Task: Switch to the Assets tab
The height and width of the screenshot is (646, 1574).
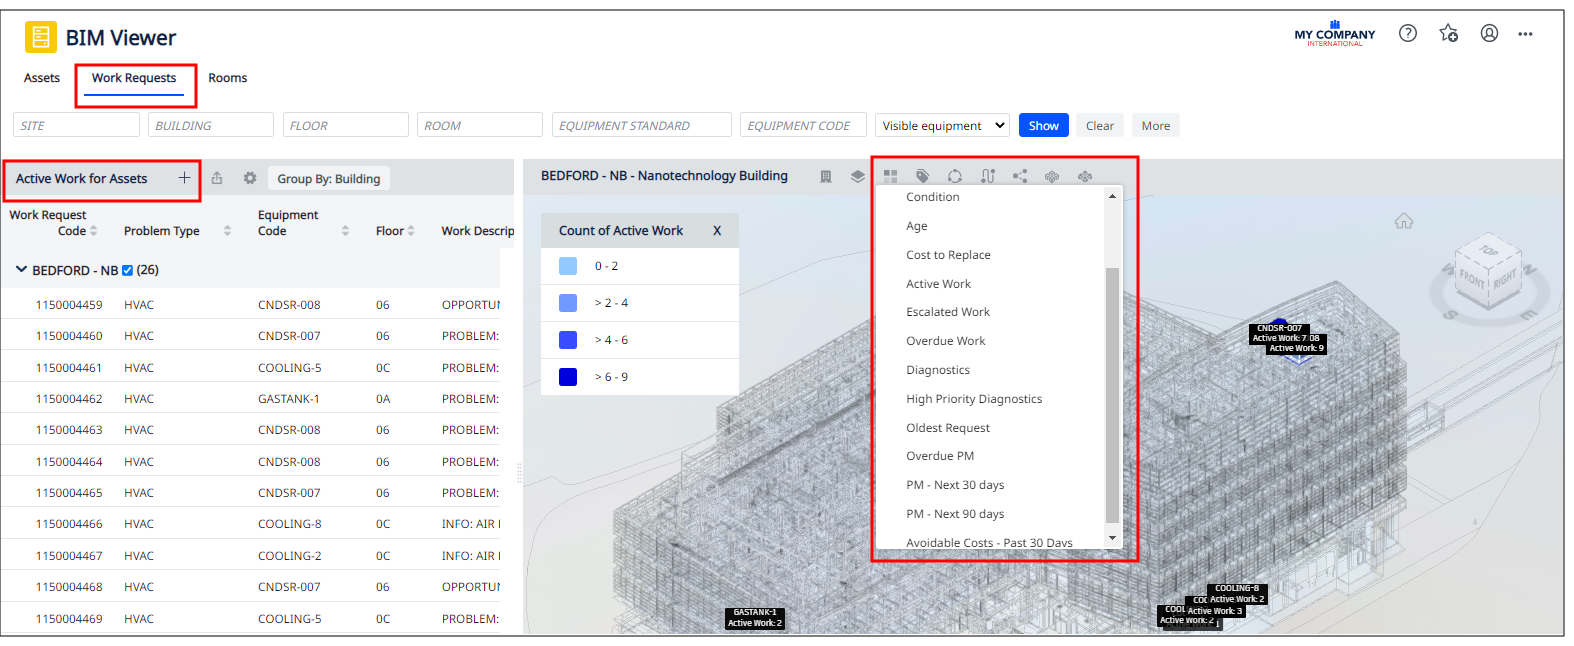Action: coord(42,78)
